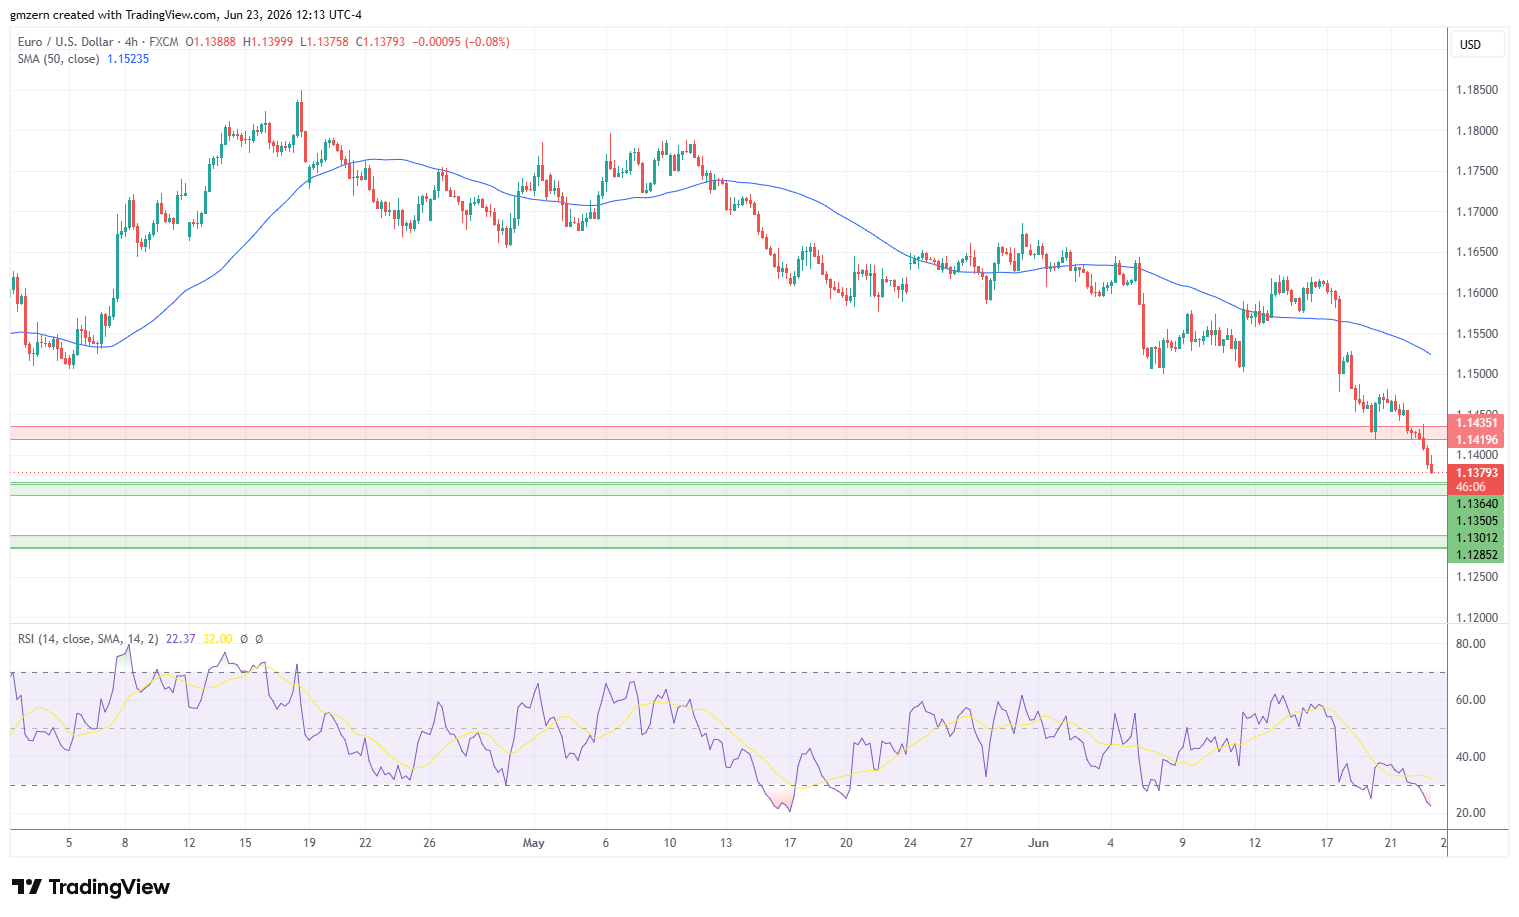Click the 1.17000 price axis label

(x=1477, y=212)
